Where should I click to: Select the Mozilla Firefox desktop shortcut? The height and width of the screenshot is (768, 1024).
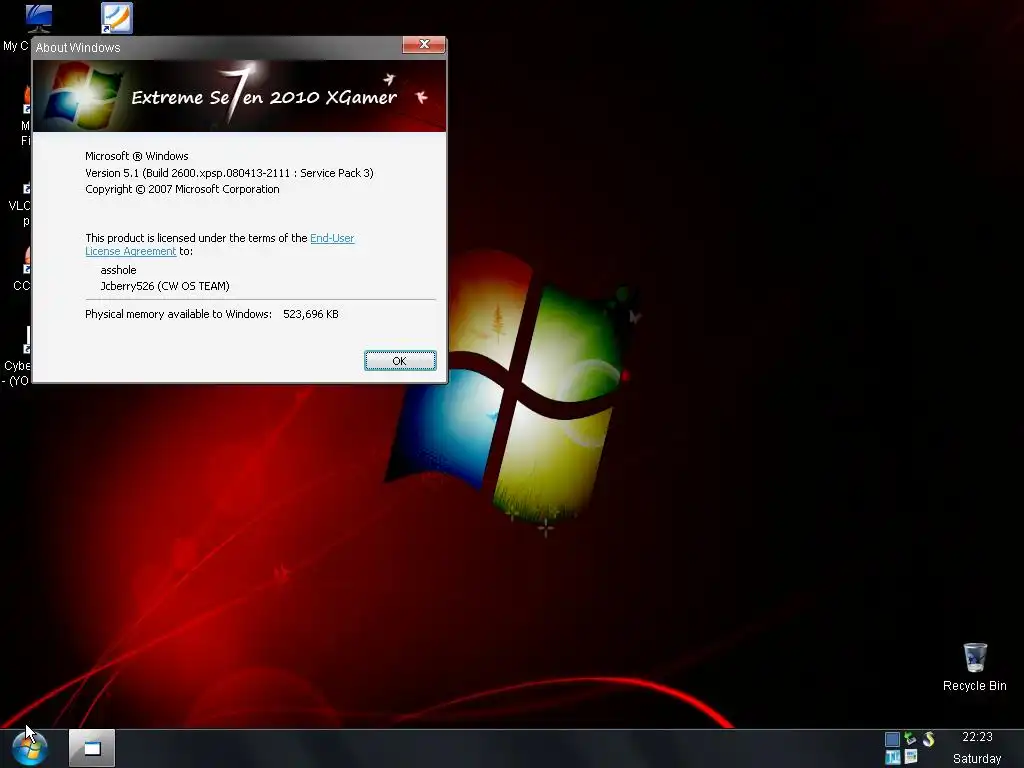point(25,116)
